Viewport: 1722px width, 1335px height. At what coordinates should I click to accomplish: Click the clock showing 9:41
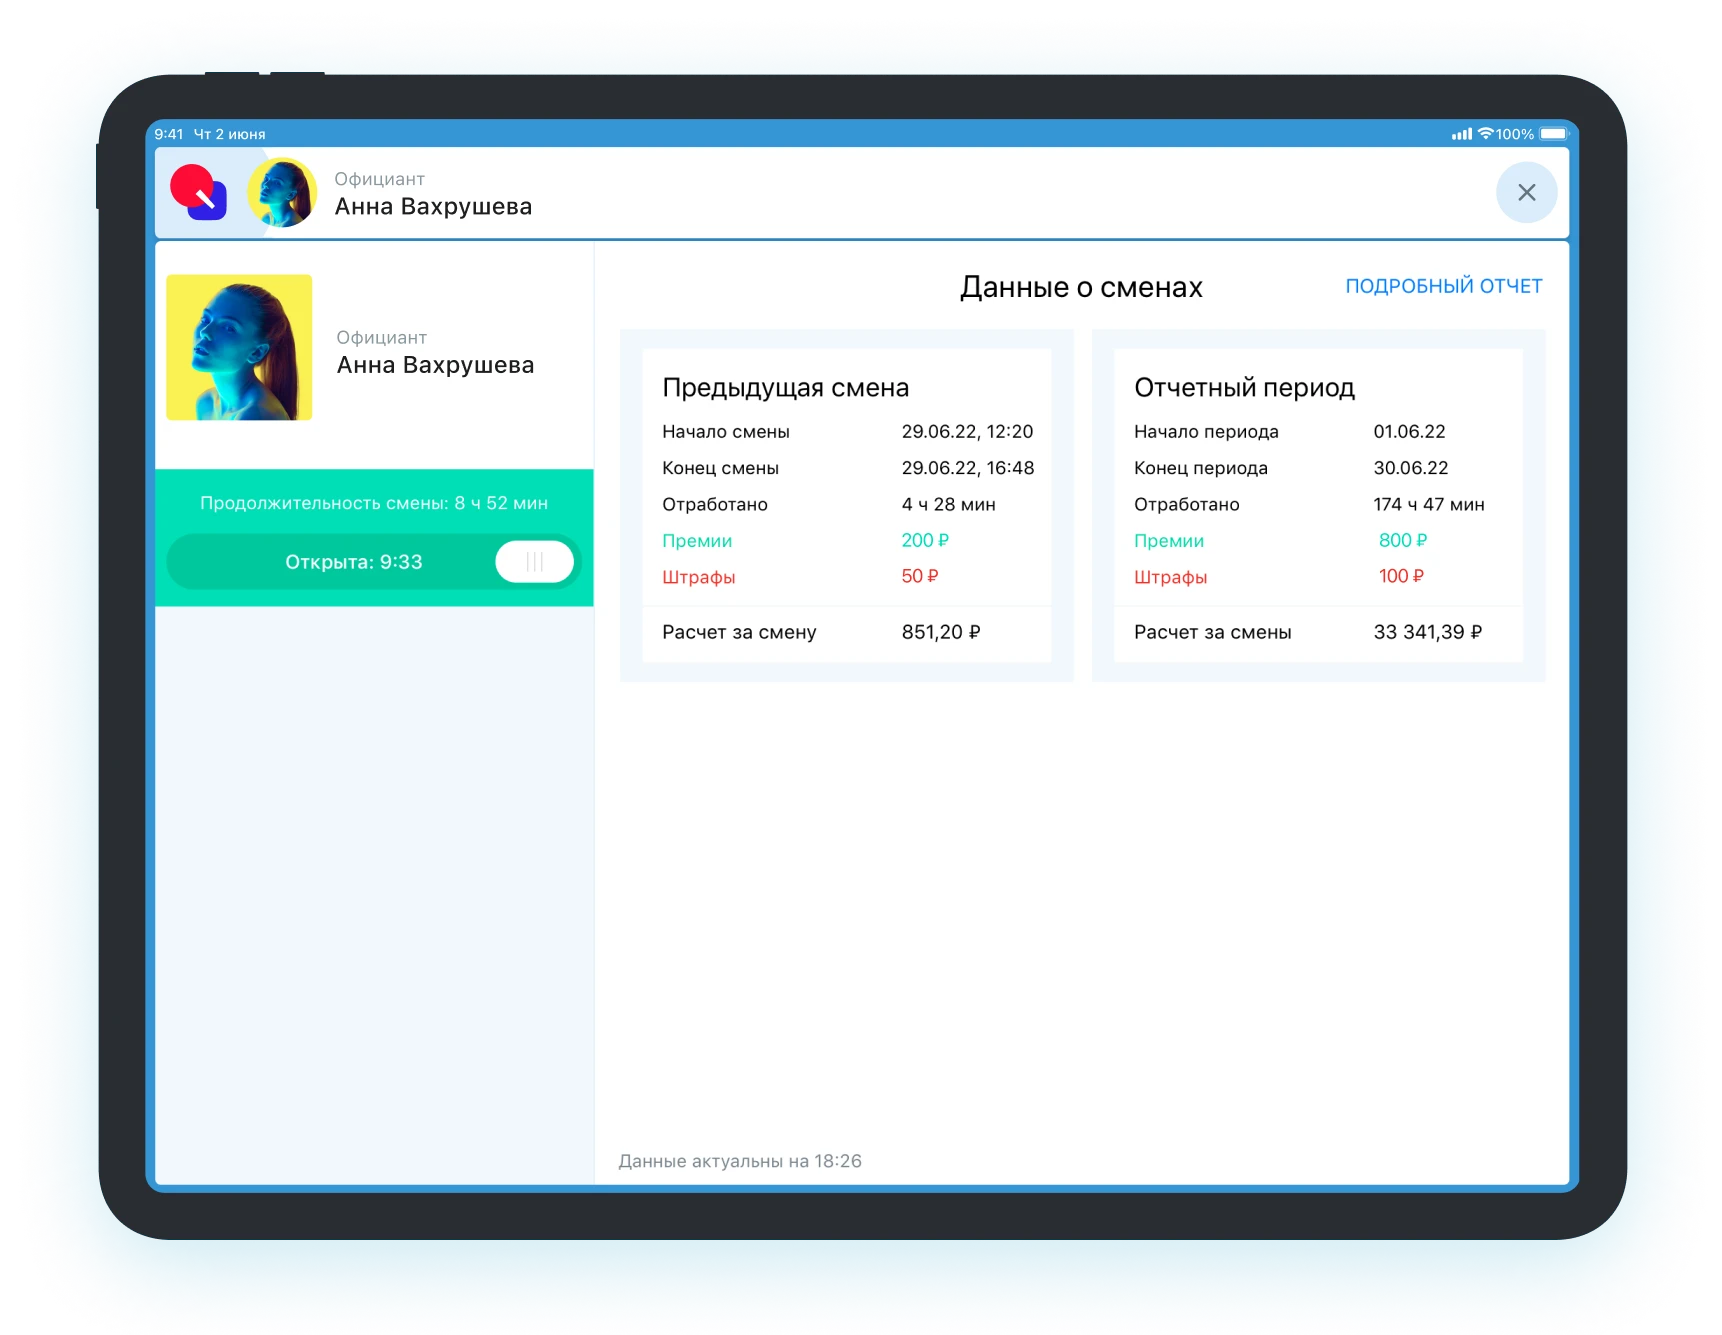(168, 132)
